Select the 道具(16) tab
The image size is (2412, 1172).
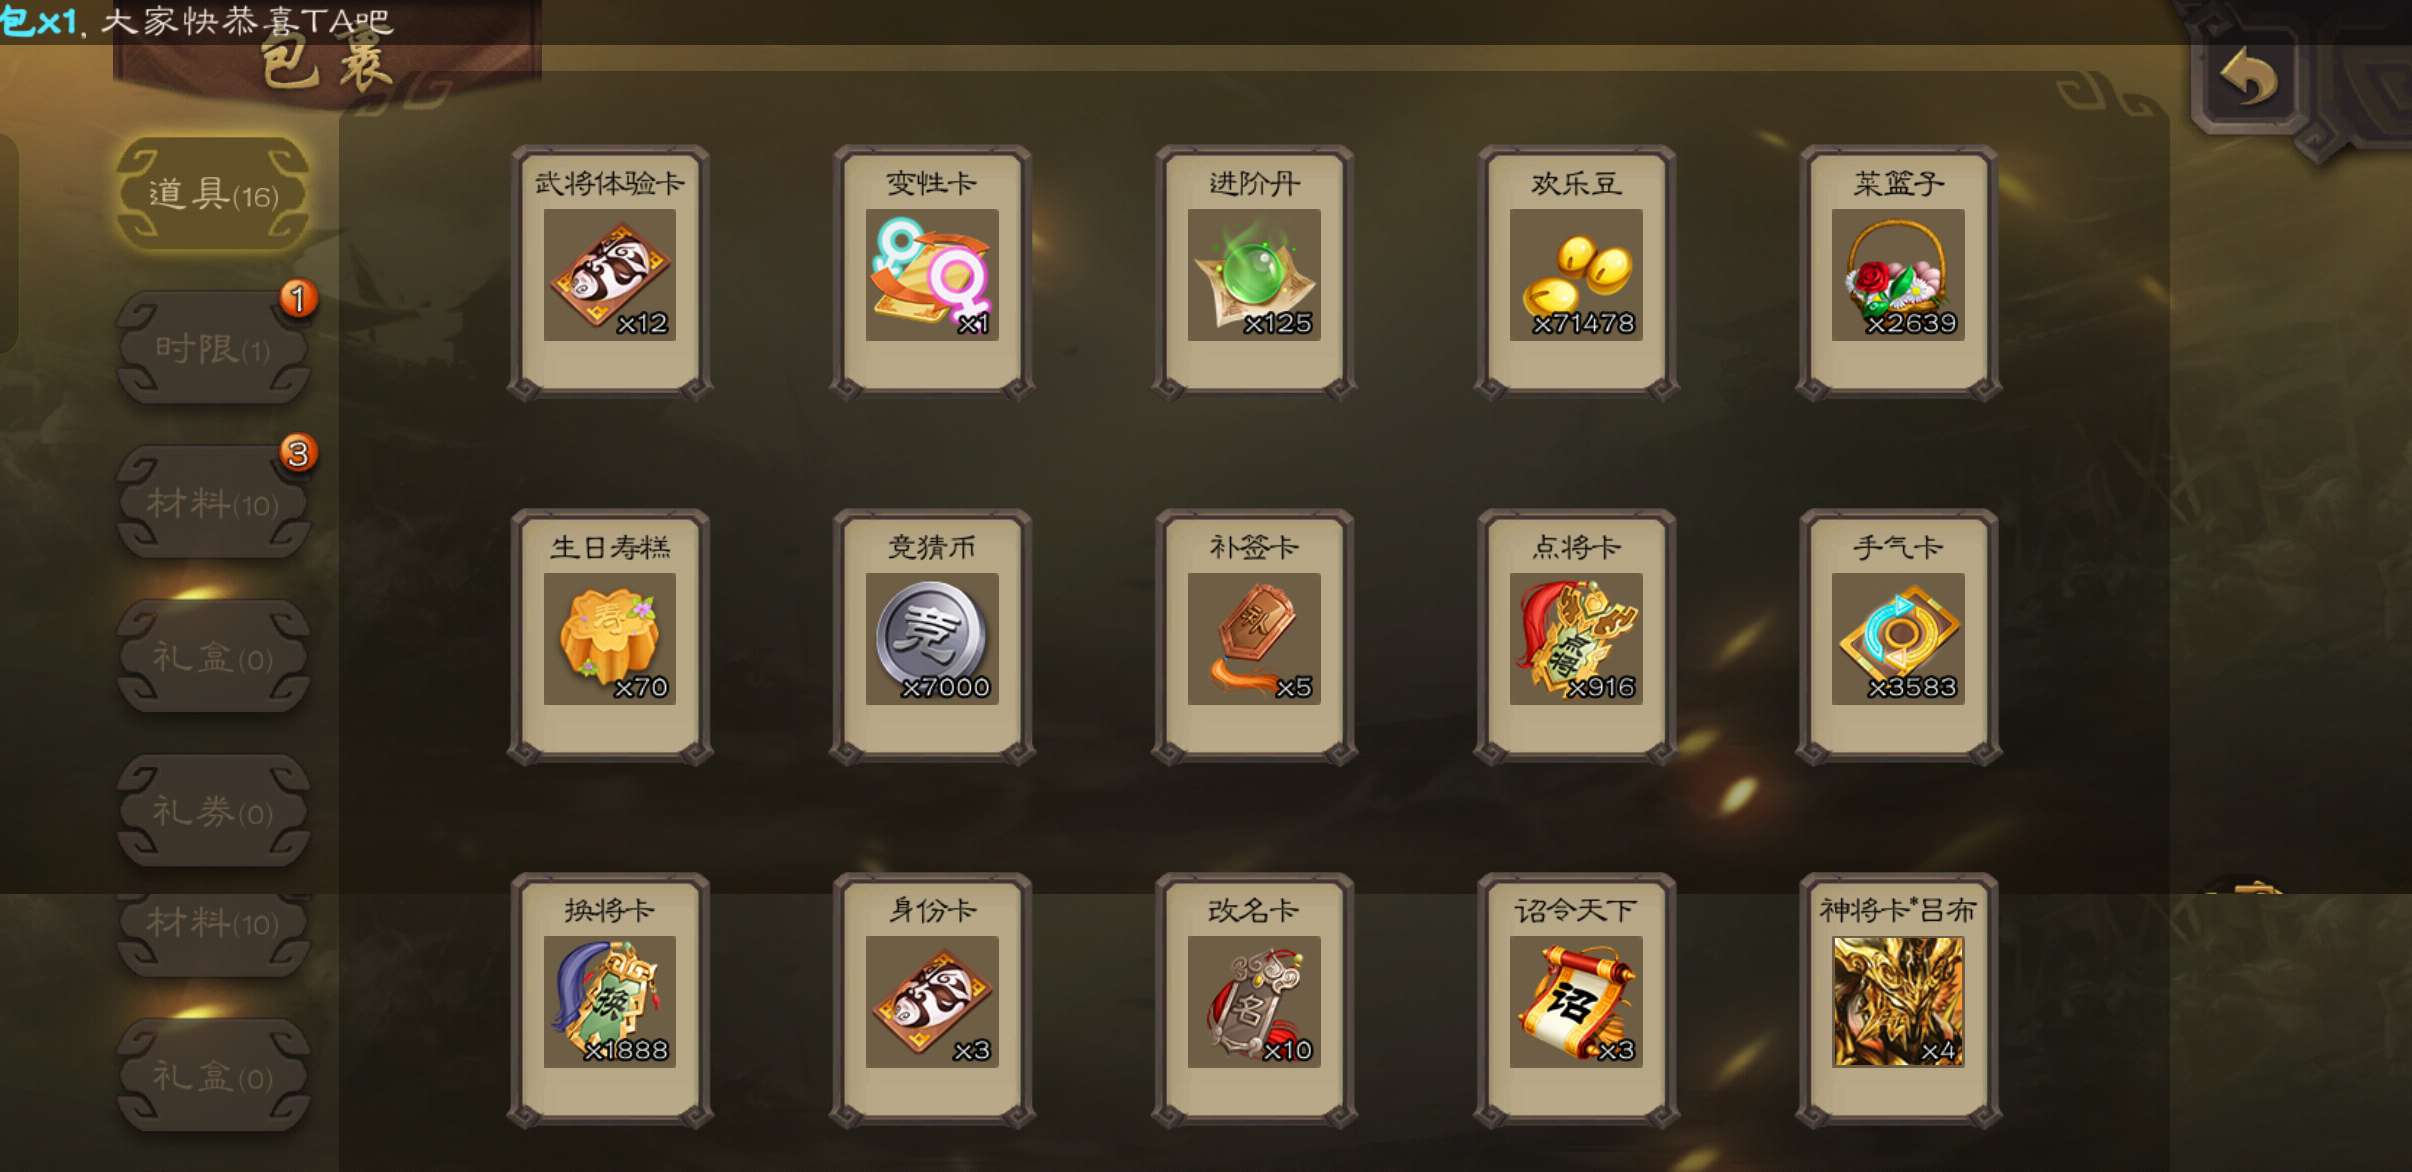click(x=213, y=193)
